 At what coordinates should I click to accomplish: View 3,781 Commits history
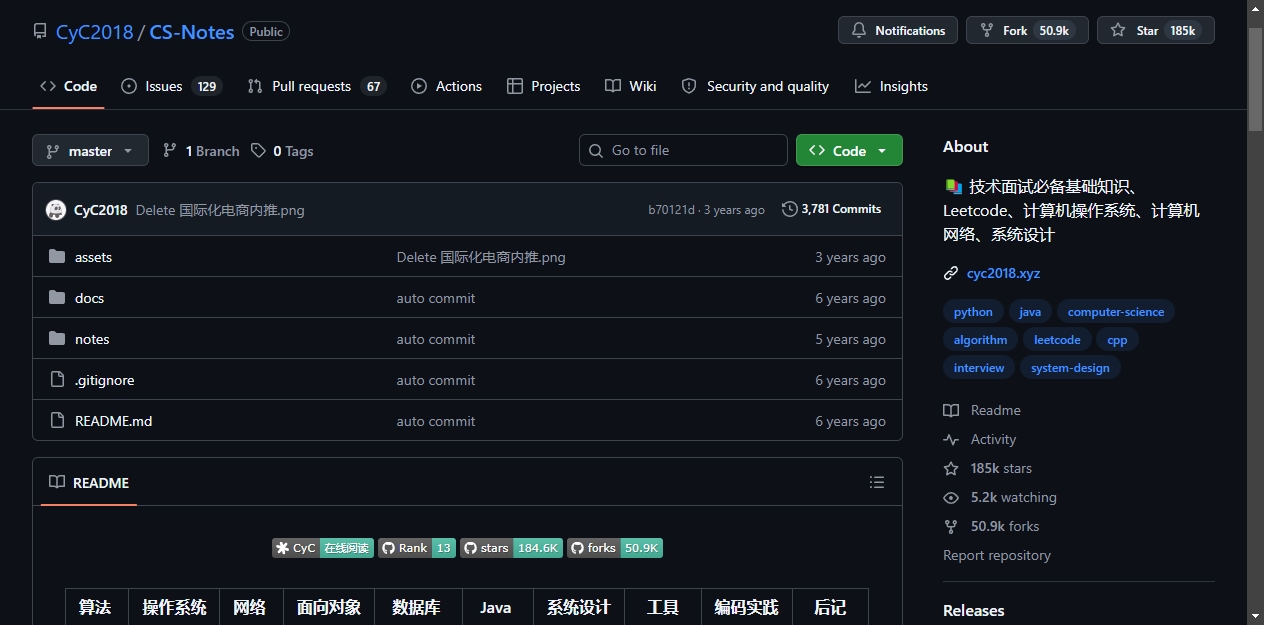click(x=832, y=209)
